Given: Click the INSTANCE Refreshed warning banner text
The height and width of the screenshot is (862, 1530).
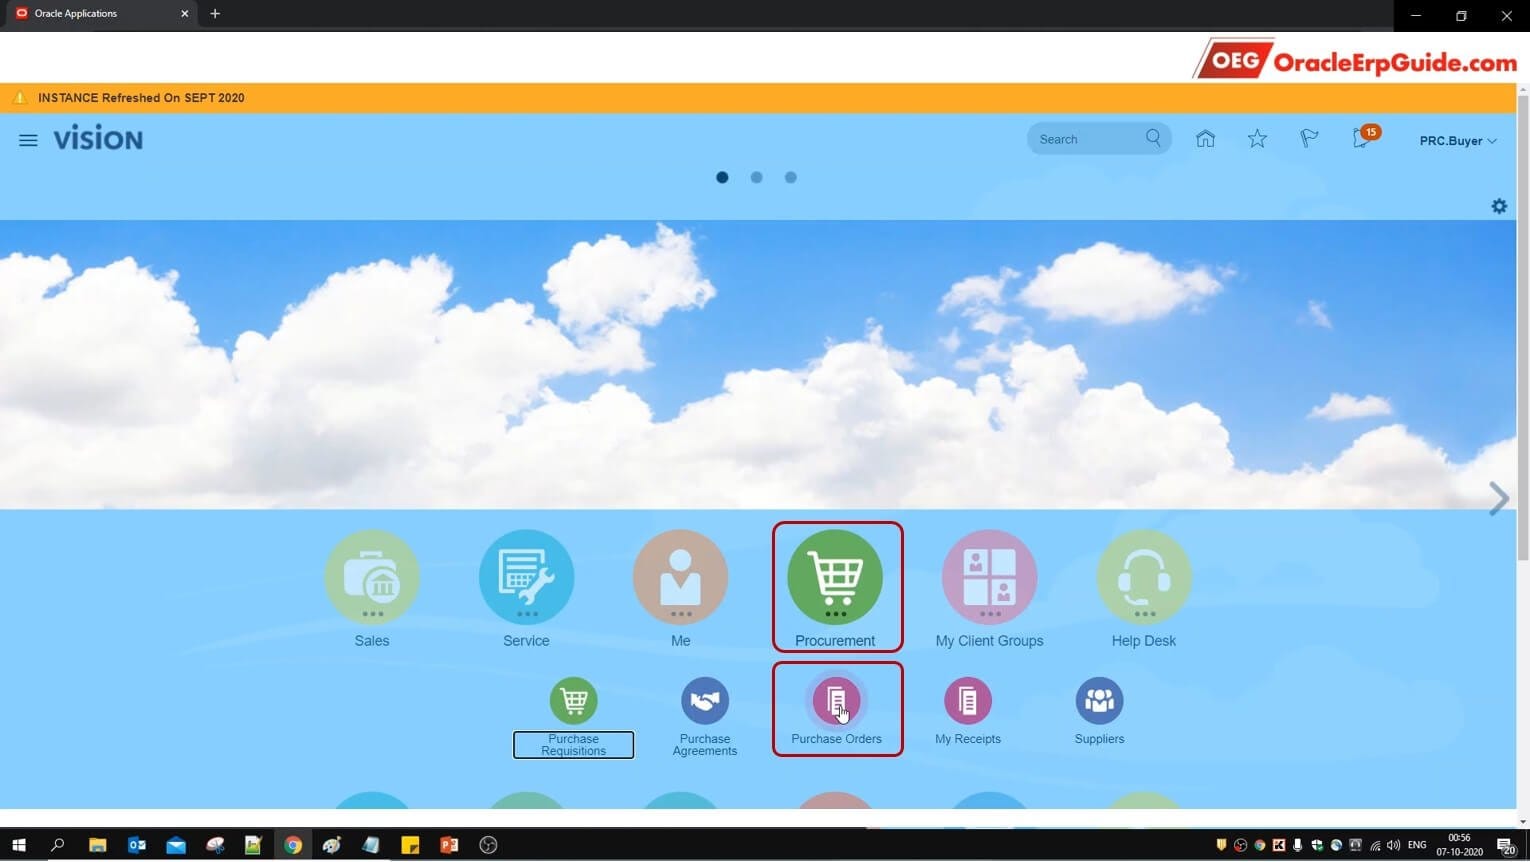Looking at the screenshot, I should click(141, 98).
